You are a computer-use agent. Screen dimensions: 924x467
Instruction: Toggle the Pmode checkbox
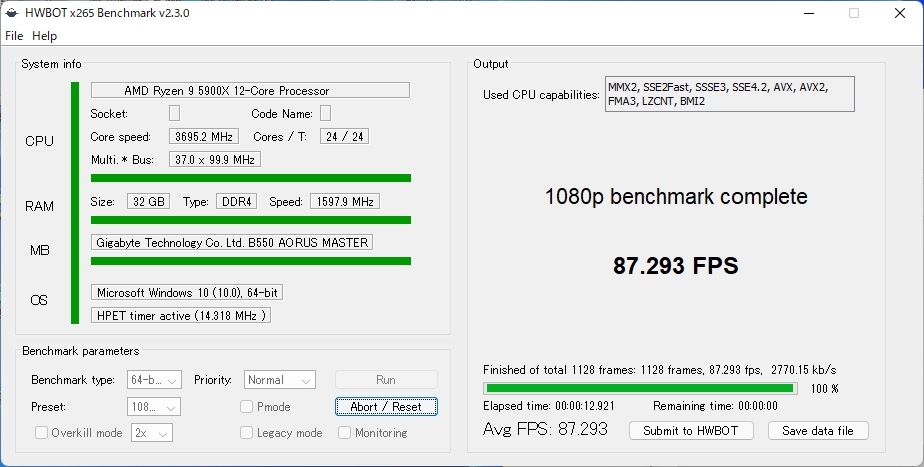[x=247, y=407]
